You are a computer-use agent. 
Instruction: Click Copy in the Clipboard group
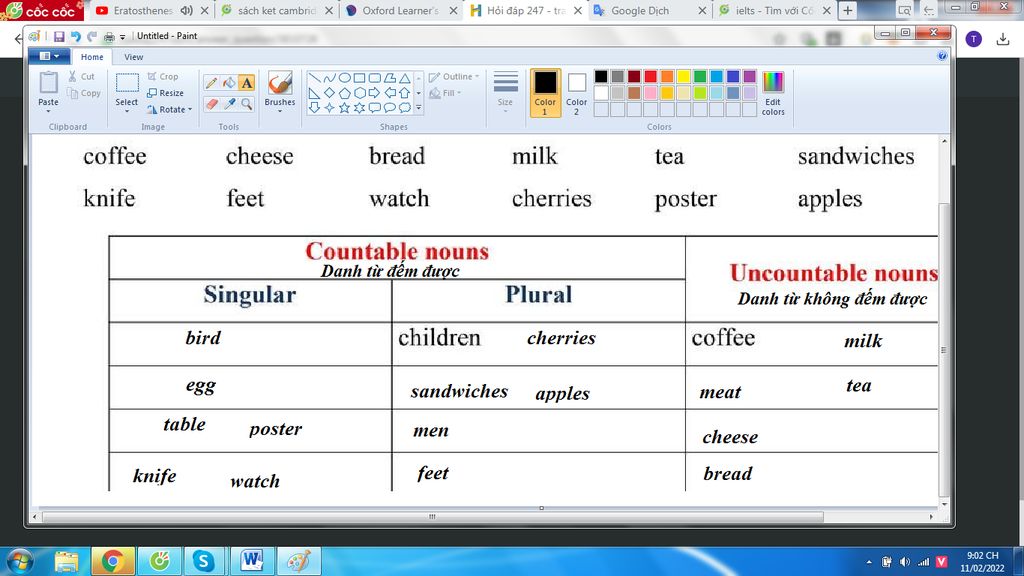coord(84,93)
